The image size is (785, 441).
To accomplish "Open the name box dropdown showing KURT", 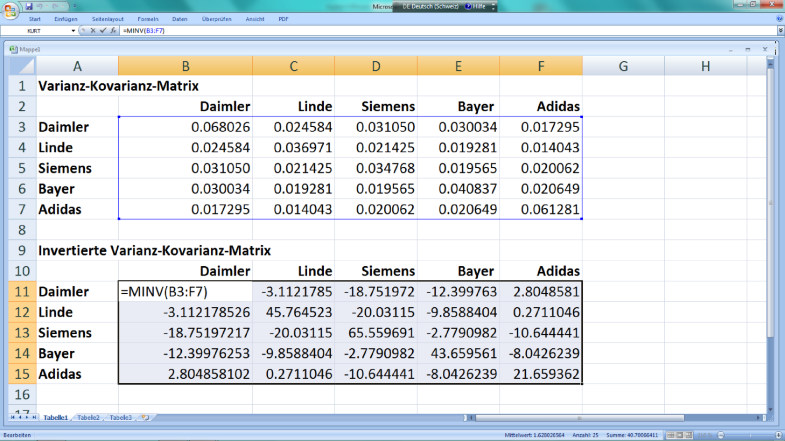I will (x=73, y=31).
